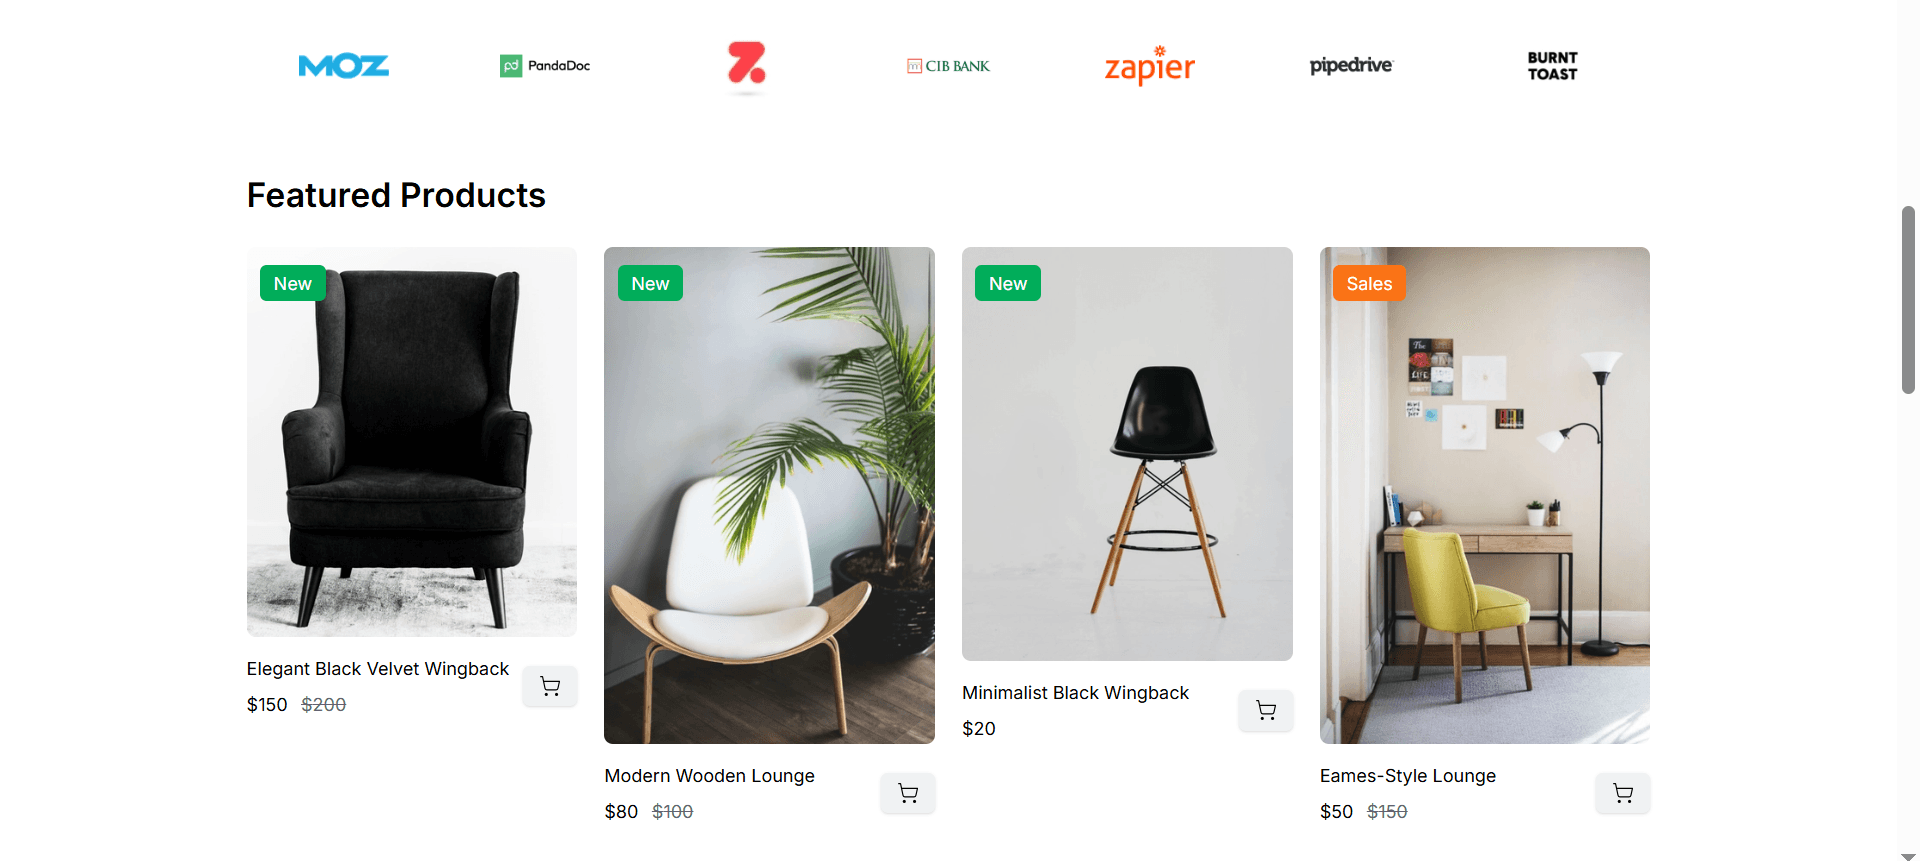The image size is (1920, 861).
Task: Add Eames-Style Lounge to cart
Action: (1623, 793)
